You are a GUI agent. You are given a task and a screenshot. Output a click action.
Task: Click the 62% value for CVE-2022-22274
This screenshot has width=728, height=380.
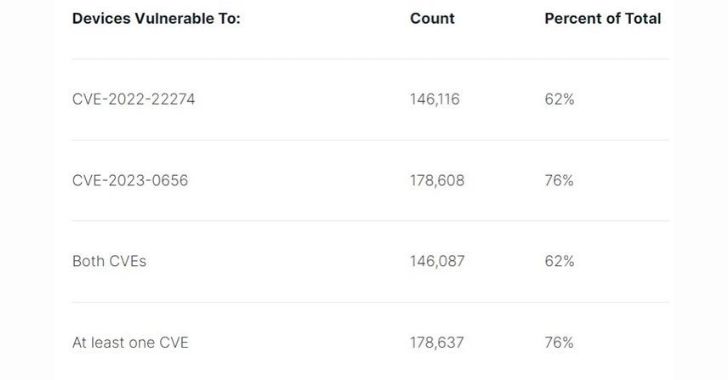[559, 99]
